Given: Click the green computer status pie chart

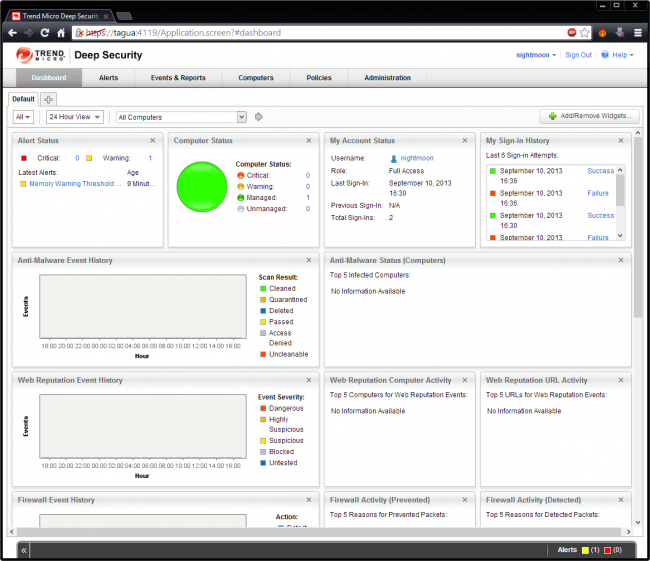Looking at the screenshot, I should point(202,187).
